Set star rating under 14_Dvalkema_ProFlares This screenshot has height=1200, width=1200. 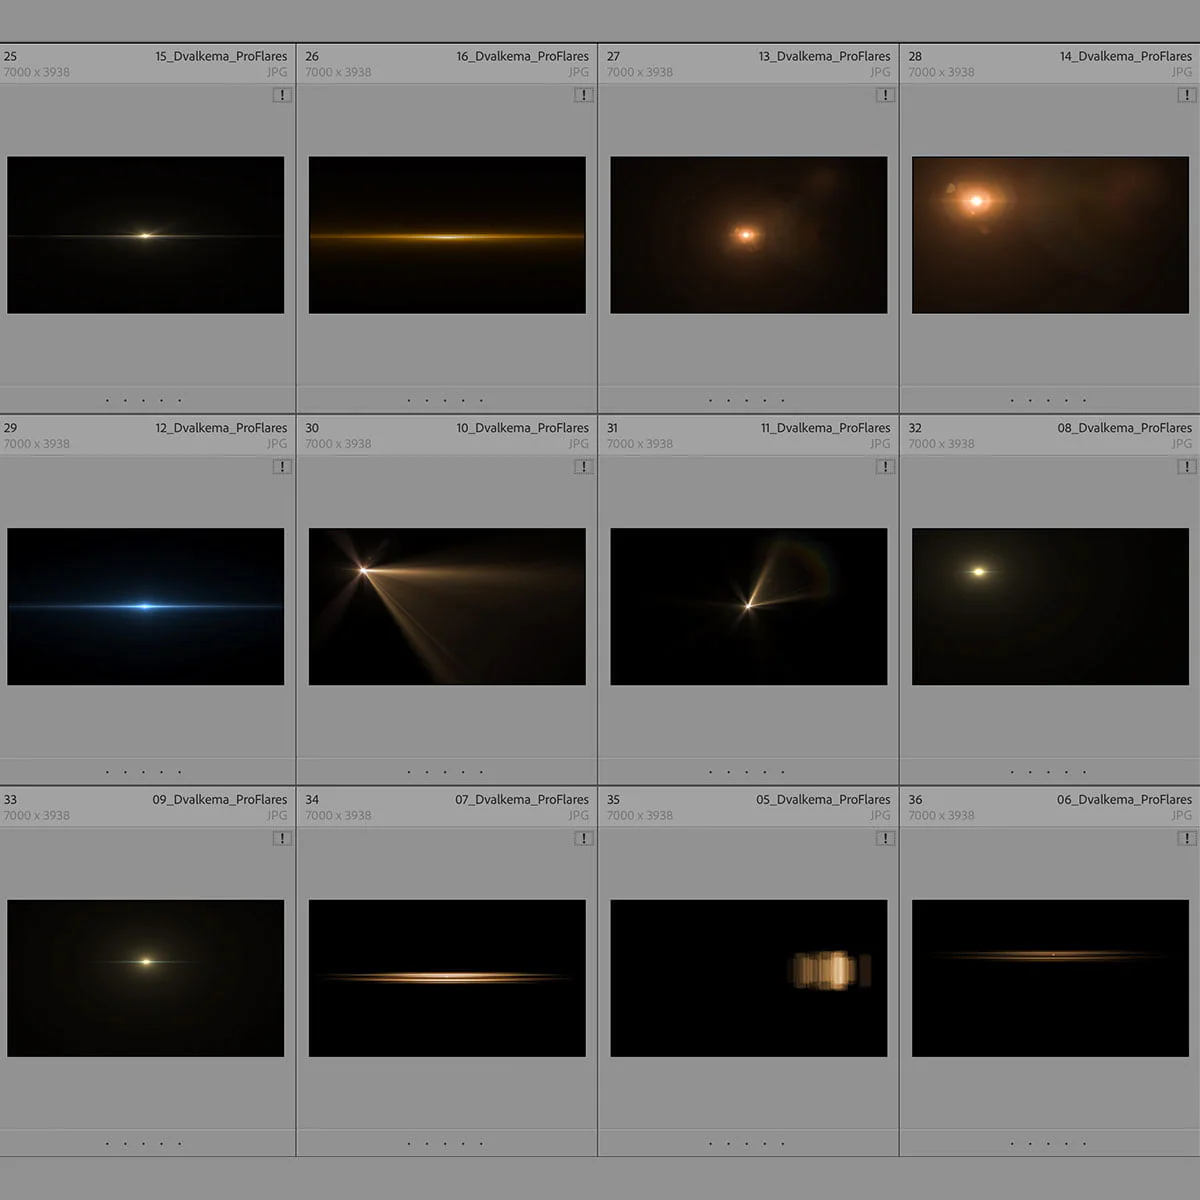[1048, 401]
